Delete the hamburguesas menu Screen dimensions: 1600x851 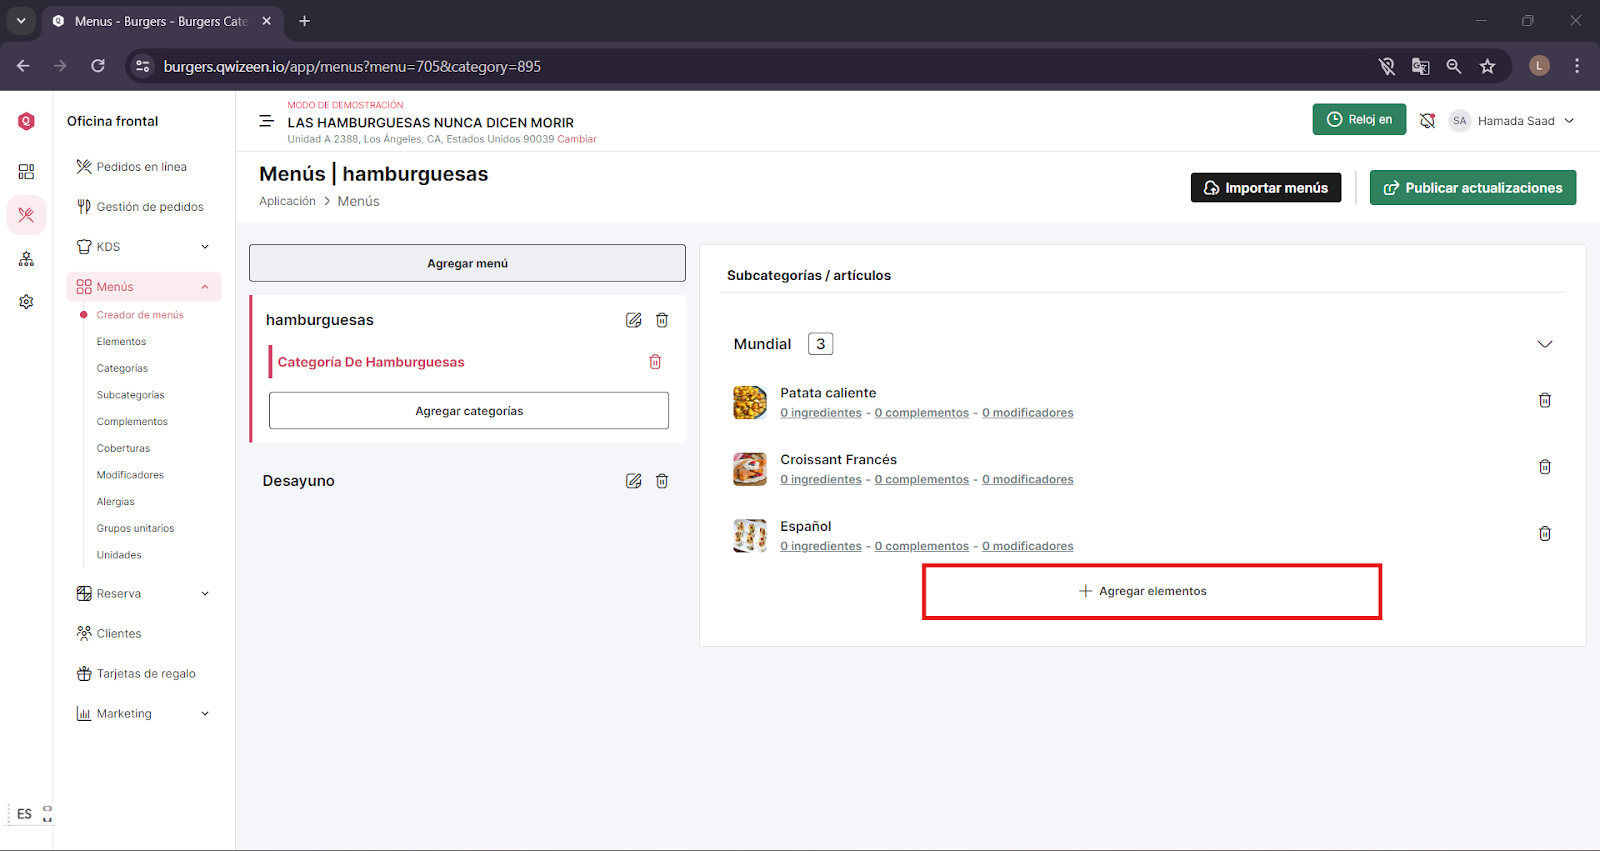pyautogui.click(x=662, y=320)
